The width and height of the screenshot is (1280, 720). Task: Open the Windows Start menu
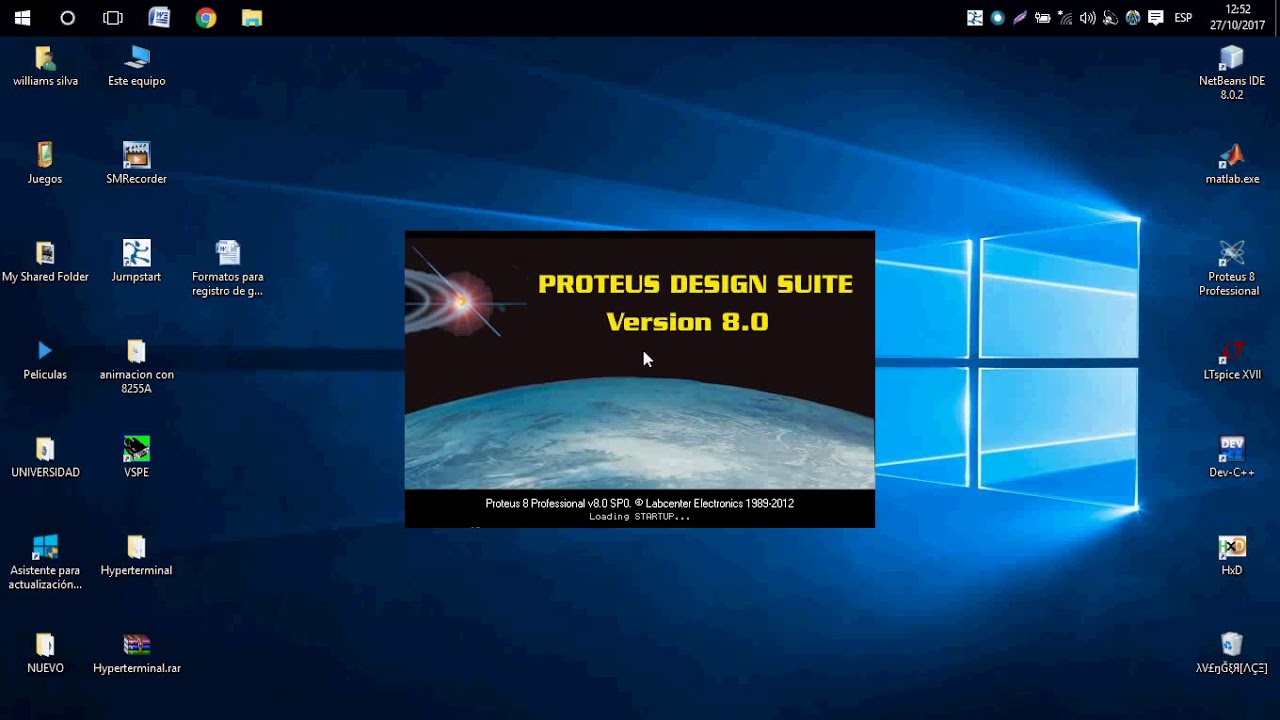tap(22, 18)
